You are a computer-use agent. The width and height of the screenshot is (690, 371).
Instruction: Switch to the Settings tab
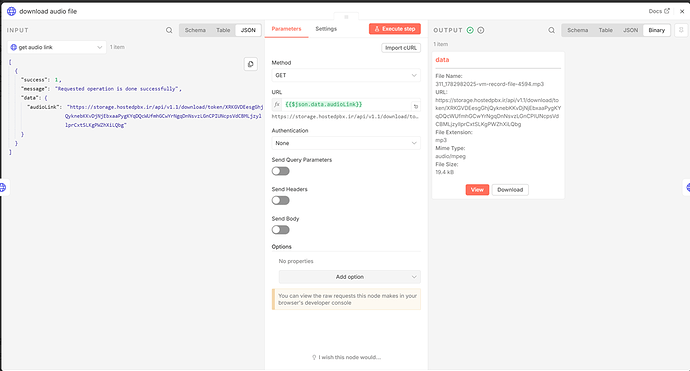[326, 29]
